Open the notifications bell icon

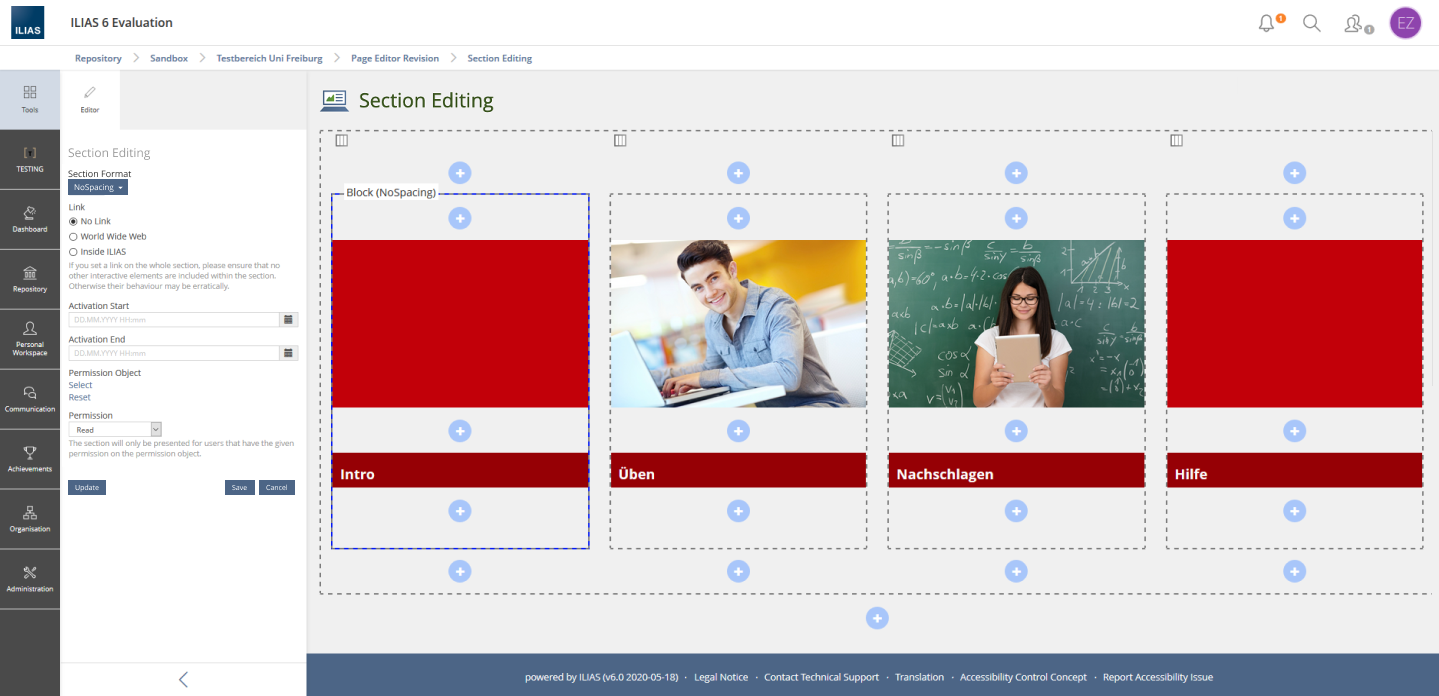tap(1267, 23)
